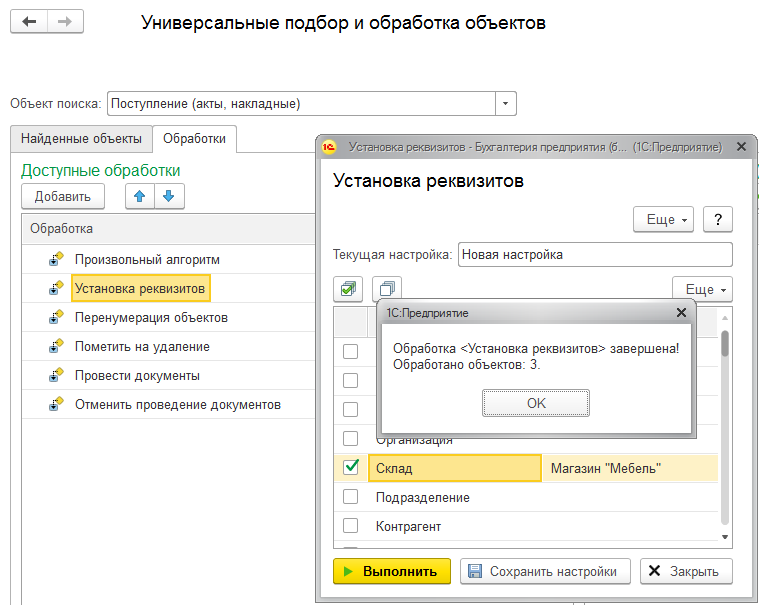Click the check all attributes icon
The height and width of the screenshot is (605, 759).
point(347,289)
